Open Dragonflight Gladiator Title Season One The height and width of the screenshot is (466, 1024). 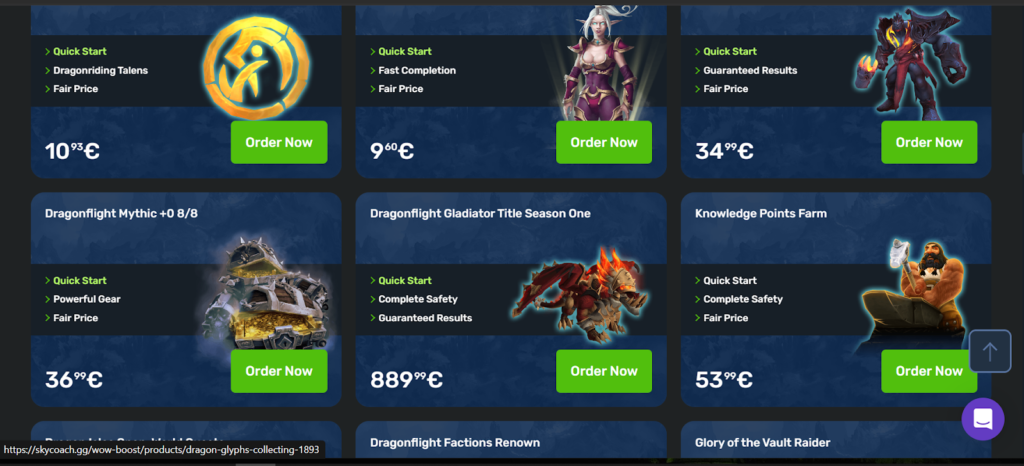click(x=480, y=213)
